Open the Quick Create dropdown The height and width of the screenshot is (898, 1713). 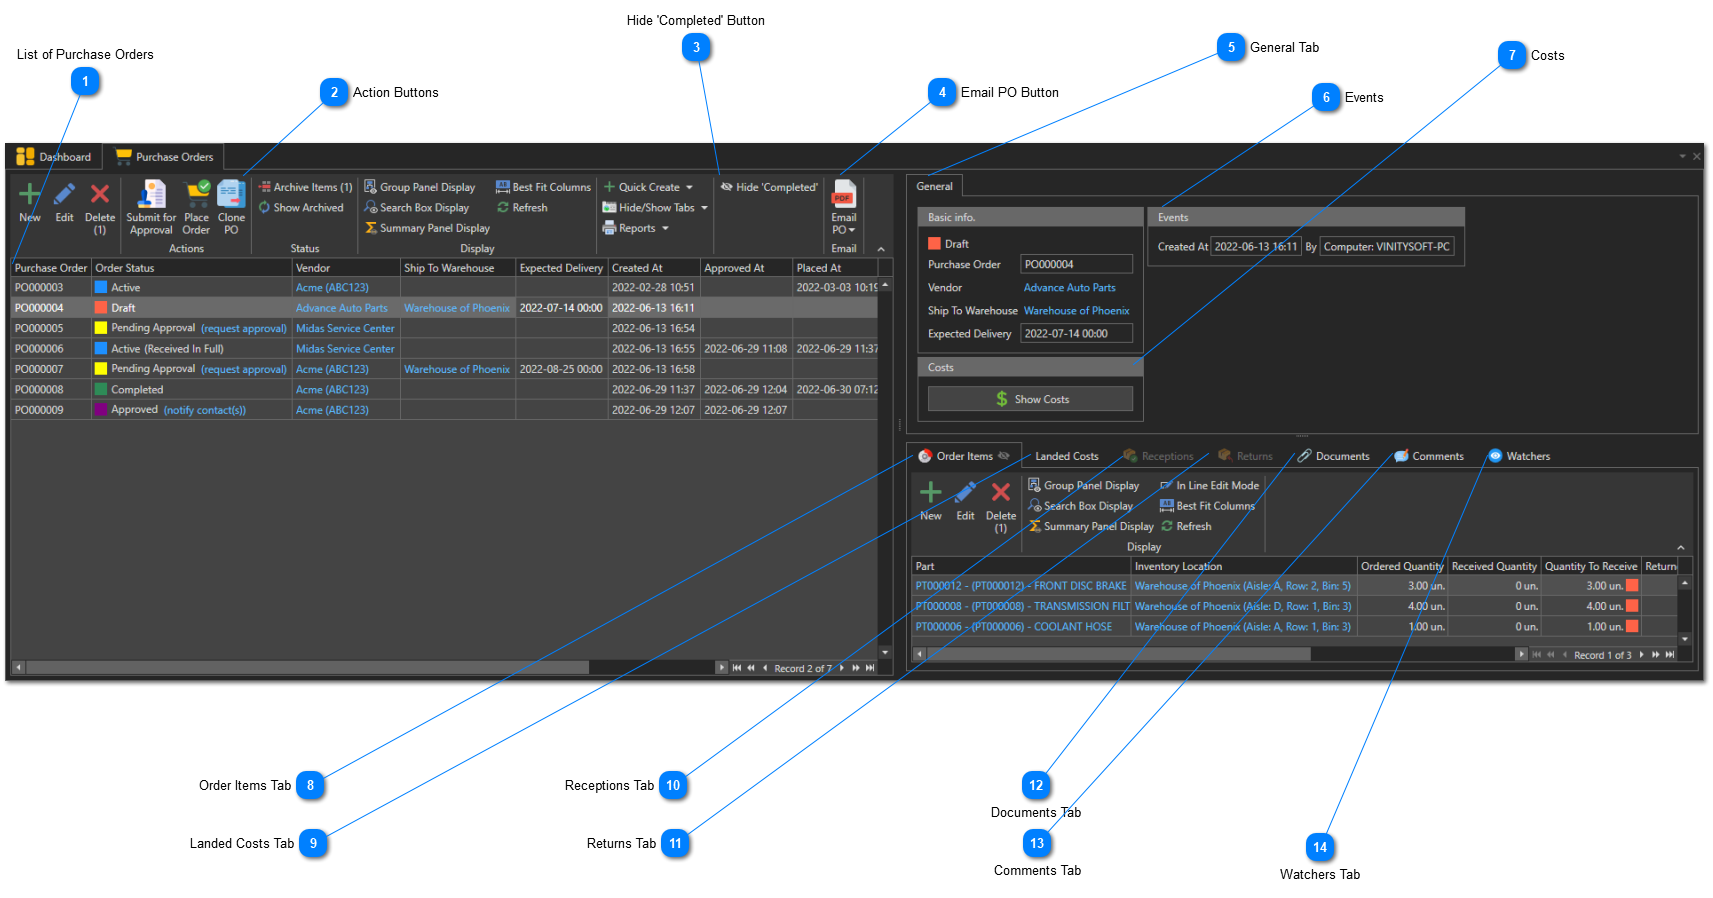point(648,187)
